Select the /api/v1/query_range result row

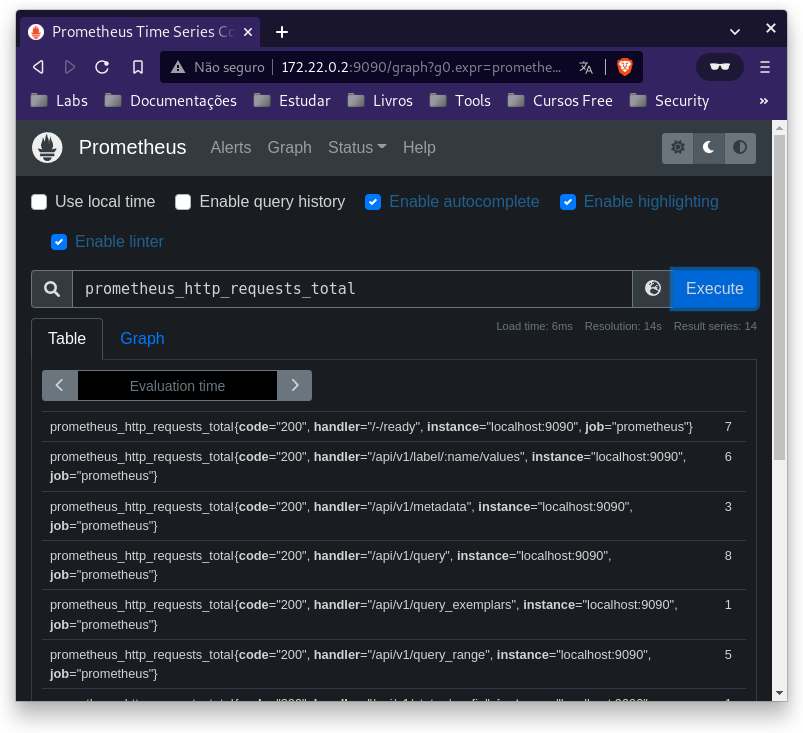point(394,664)
